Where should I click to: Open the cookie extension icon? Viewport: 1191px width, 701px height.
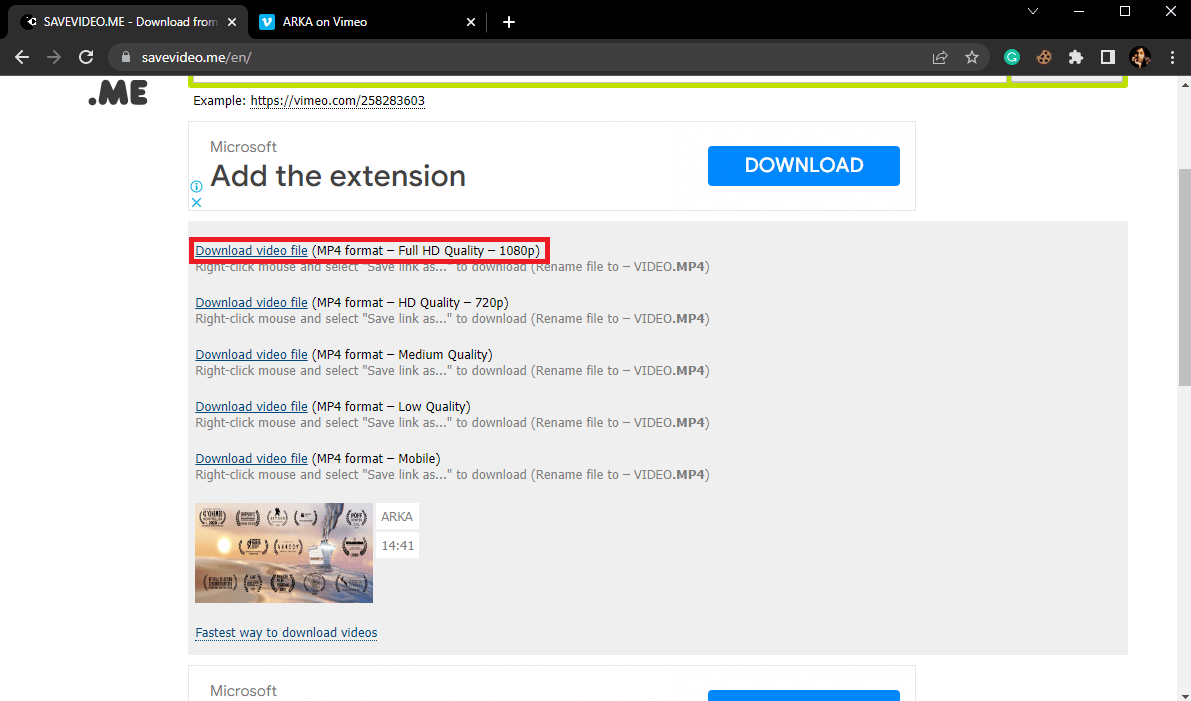(1044, 57)
